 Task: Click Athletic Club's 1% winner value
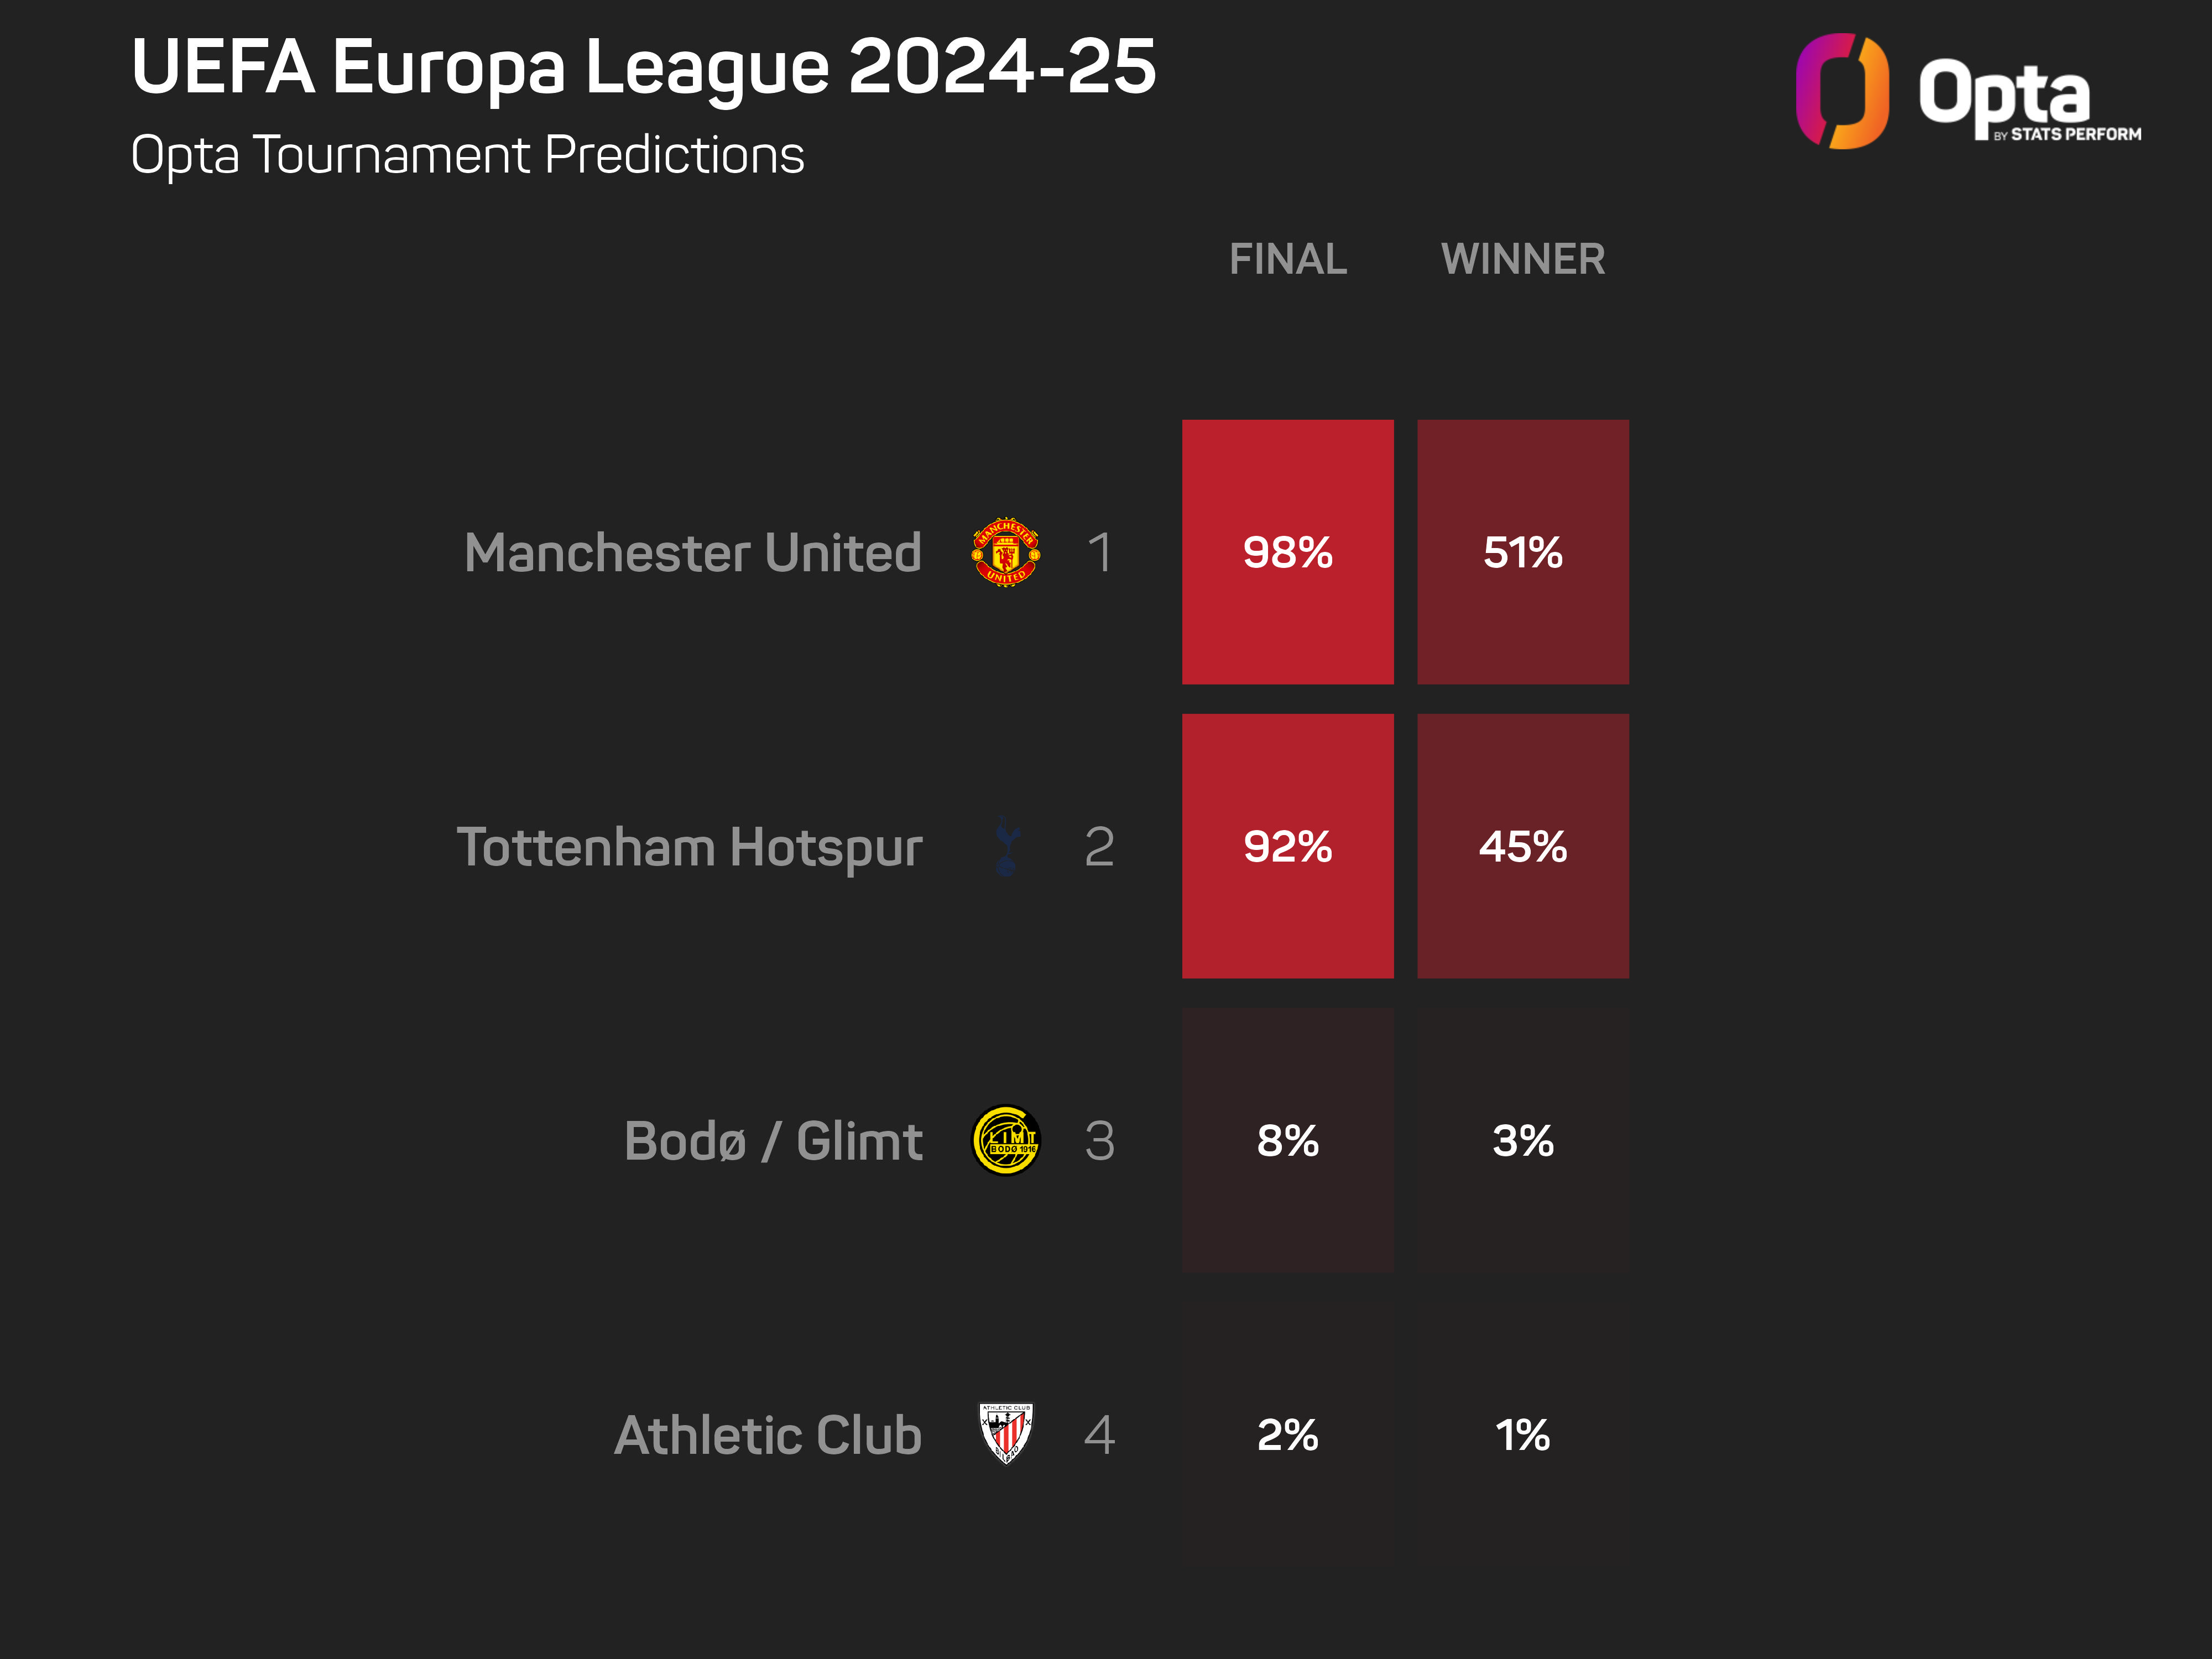(1522, 1435)
